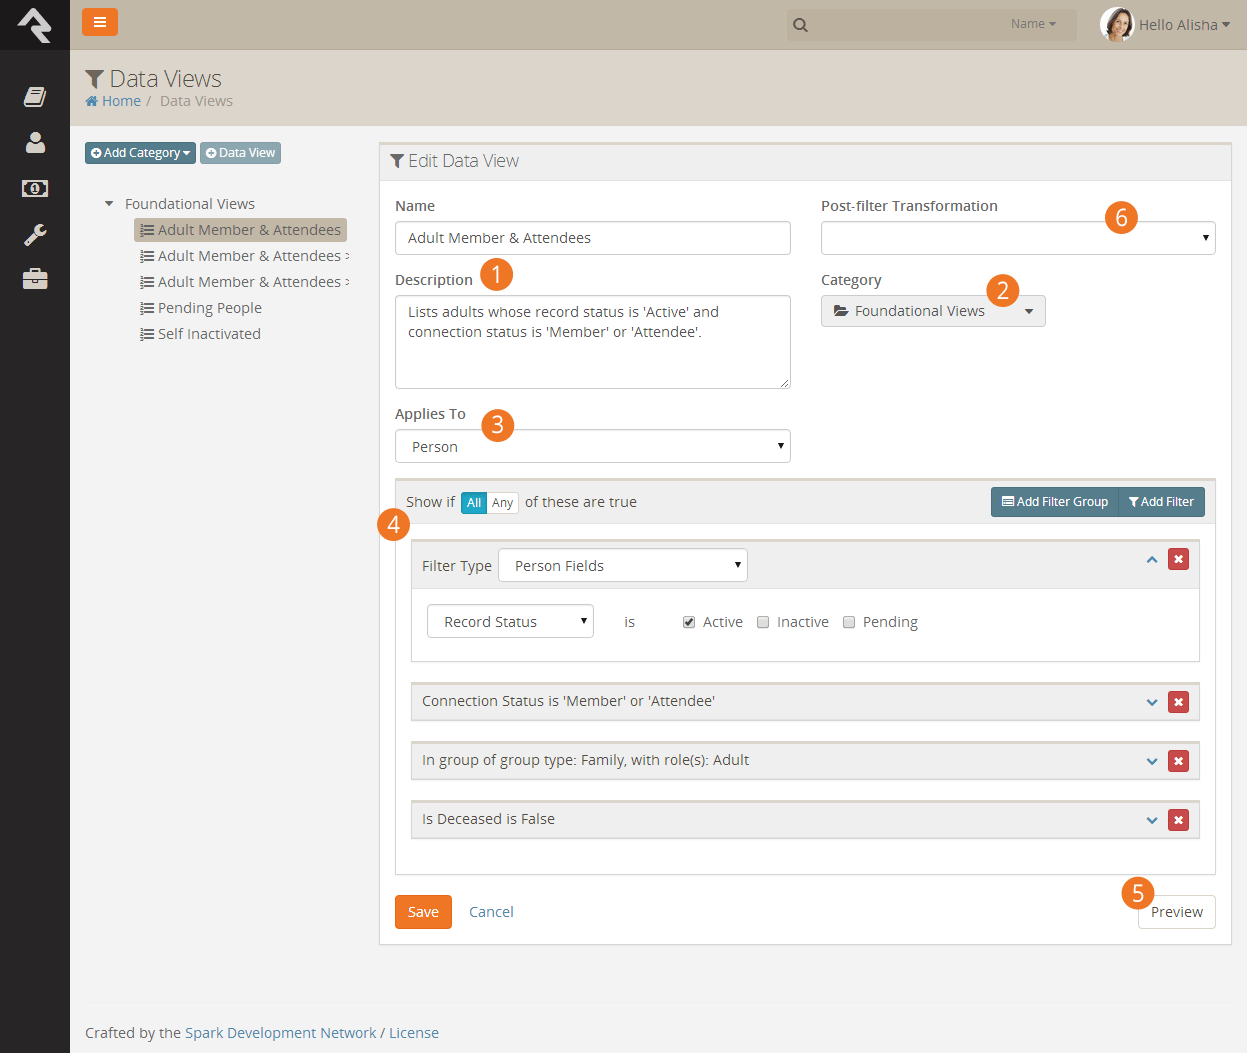Viewport: 1247px width, 1053px height.
Task: Open the wrench tools icon in sidebar
Action: coord(35,234)
